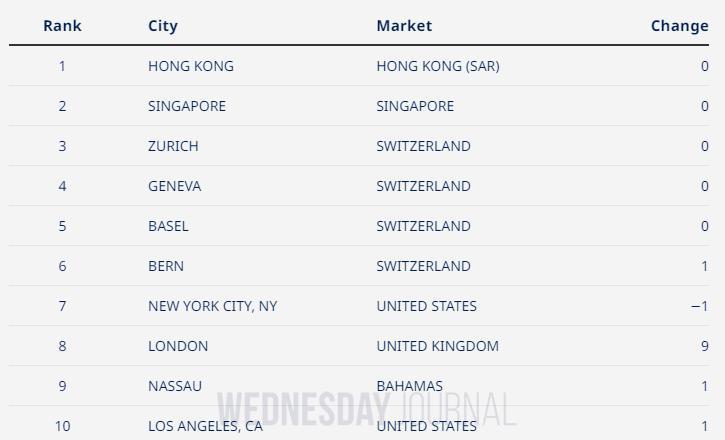Select the HONG KONG city cell
This screenshot has width=725, height=440.
[191, 66]
